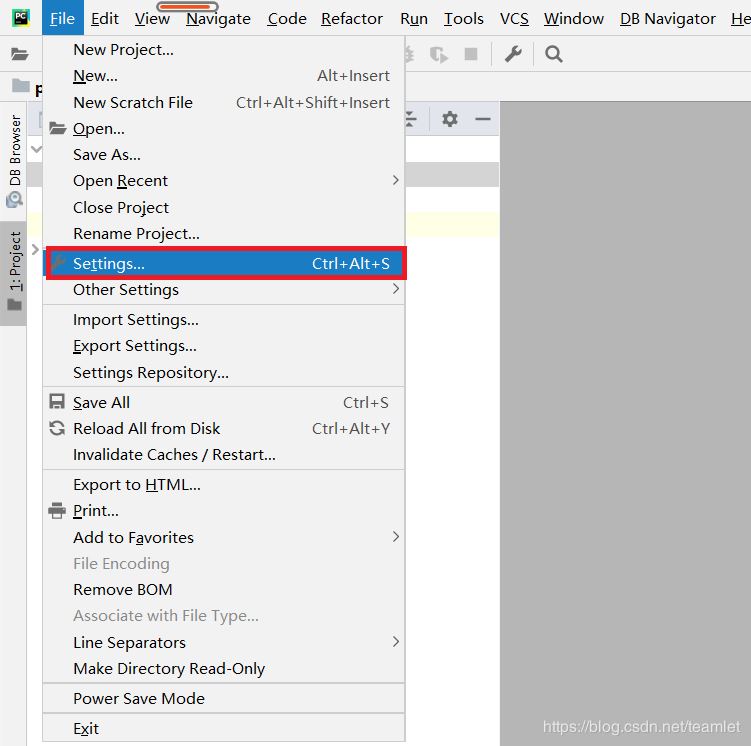Choose Remove BOM entry

pyautogui.click(x=224, y=589)
